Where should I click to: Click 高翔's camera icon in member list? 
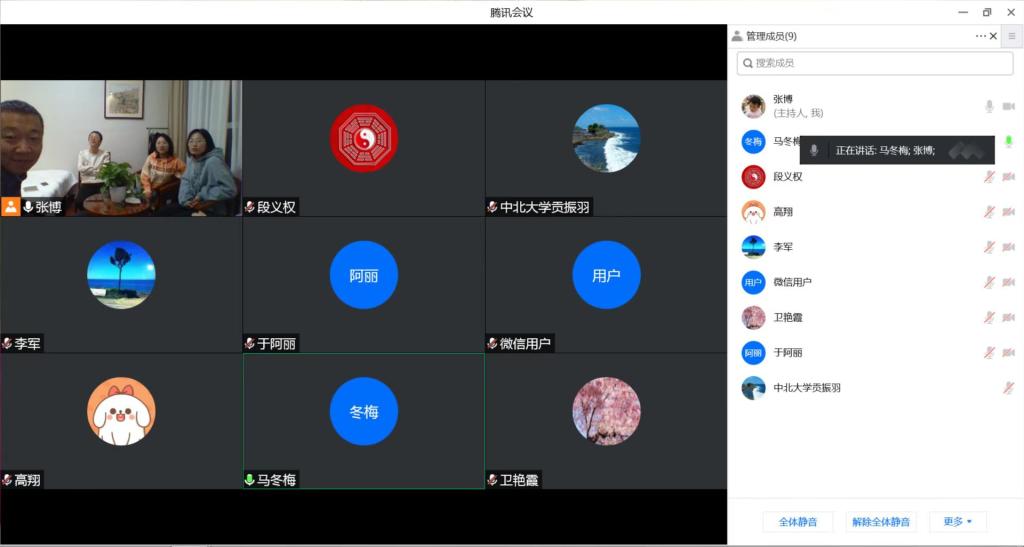point(1008,212)
